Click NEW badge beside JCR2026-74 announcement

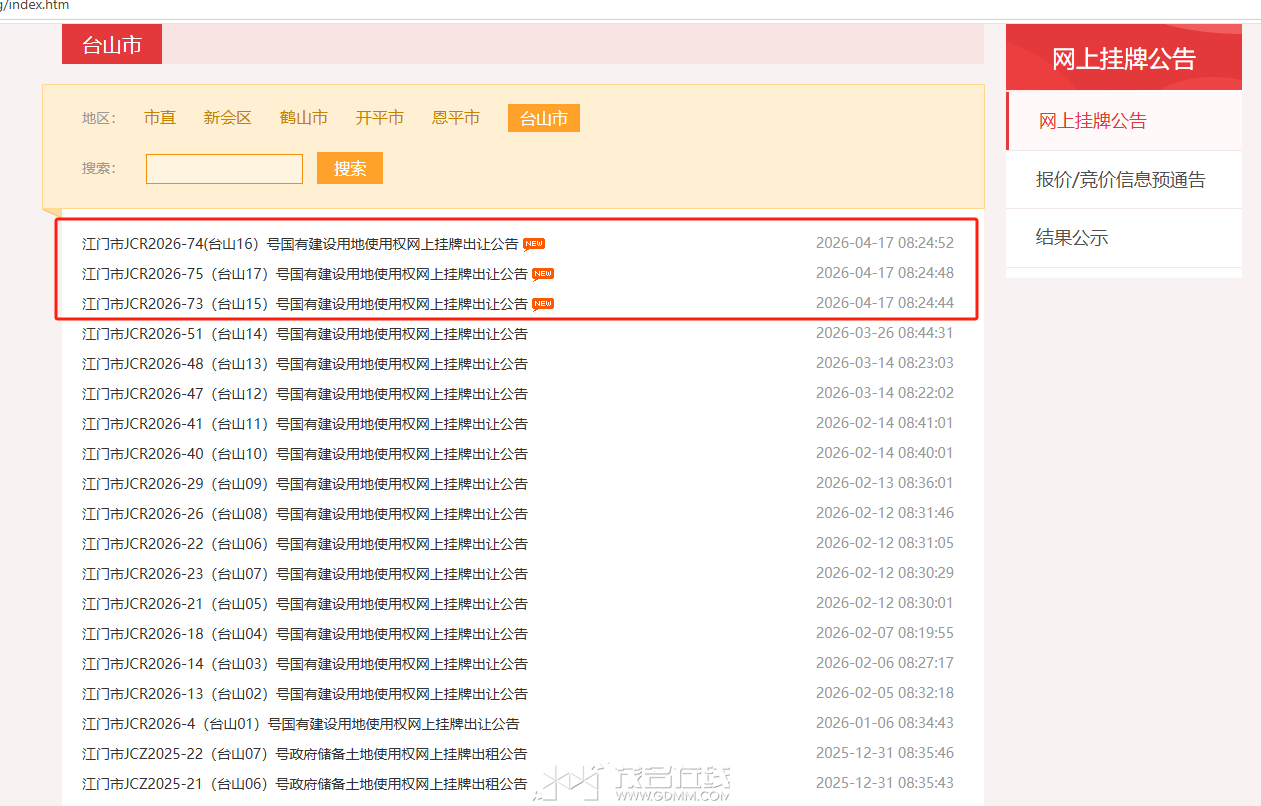click(x=534, y=244)
